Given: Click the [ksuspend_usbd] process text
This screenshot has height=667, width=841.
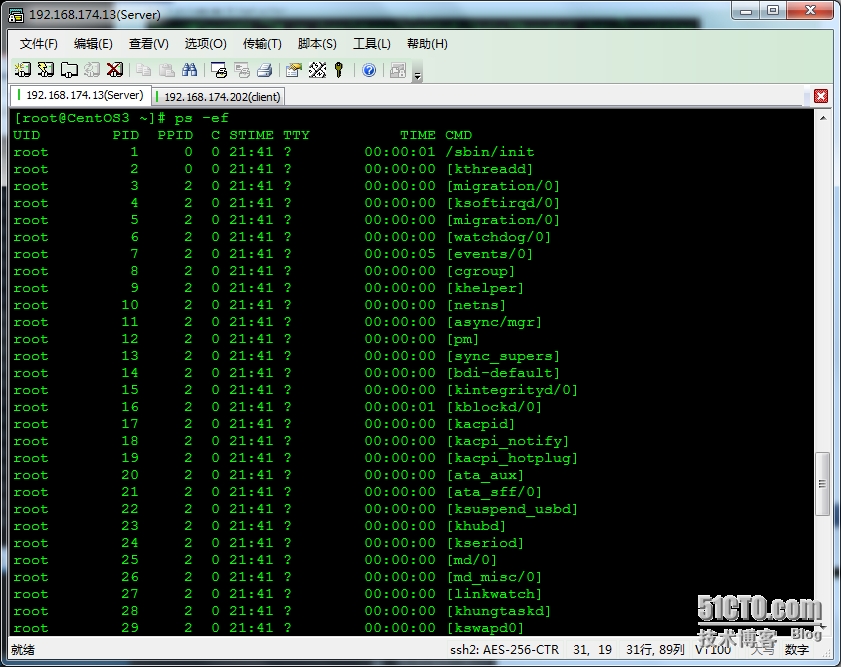Looking at the screenshot, I should 512,509.
